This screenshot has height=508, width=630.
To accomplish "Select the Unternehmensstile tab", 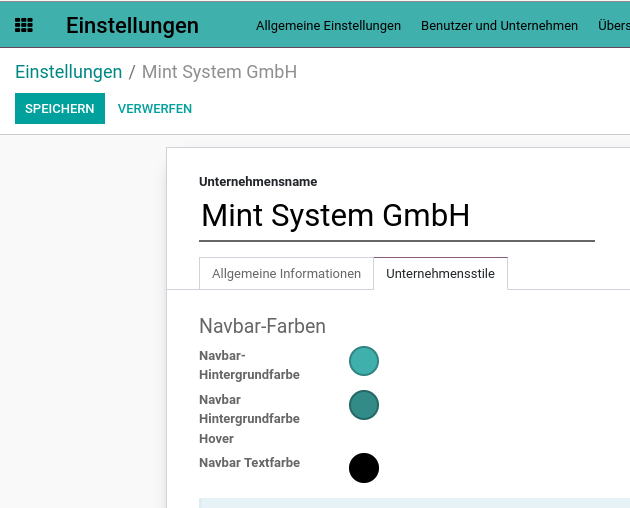I will (x=440, y=274).
